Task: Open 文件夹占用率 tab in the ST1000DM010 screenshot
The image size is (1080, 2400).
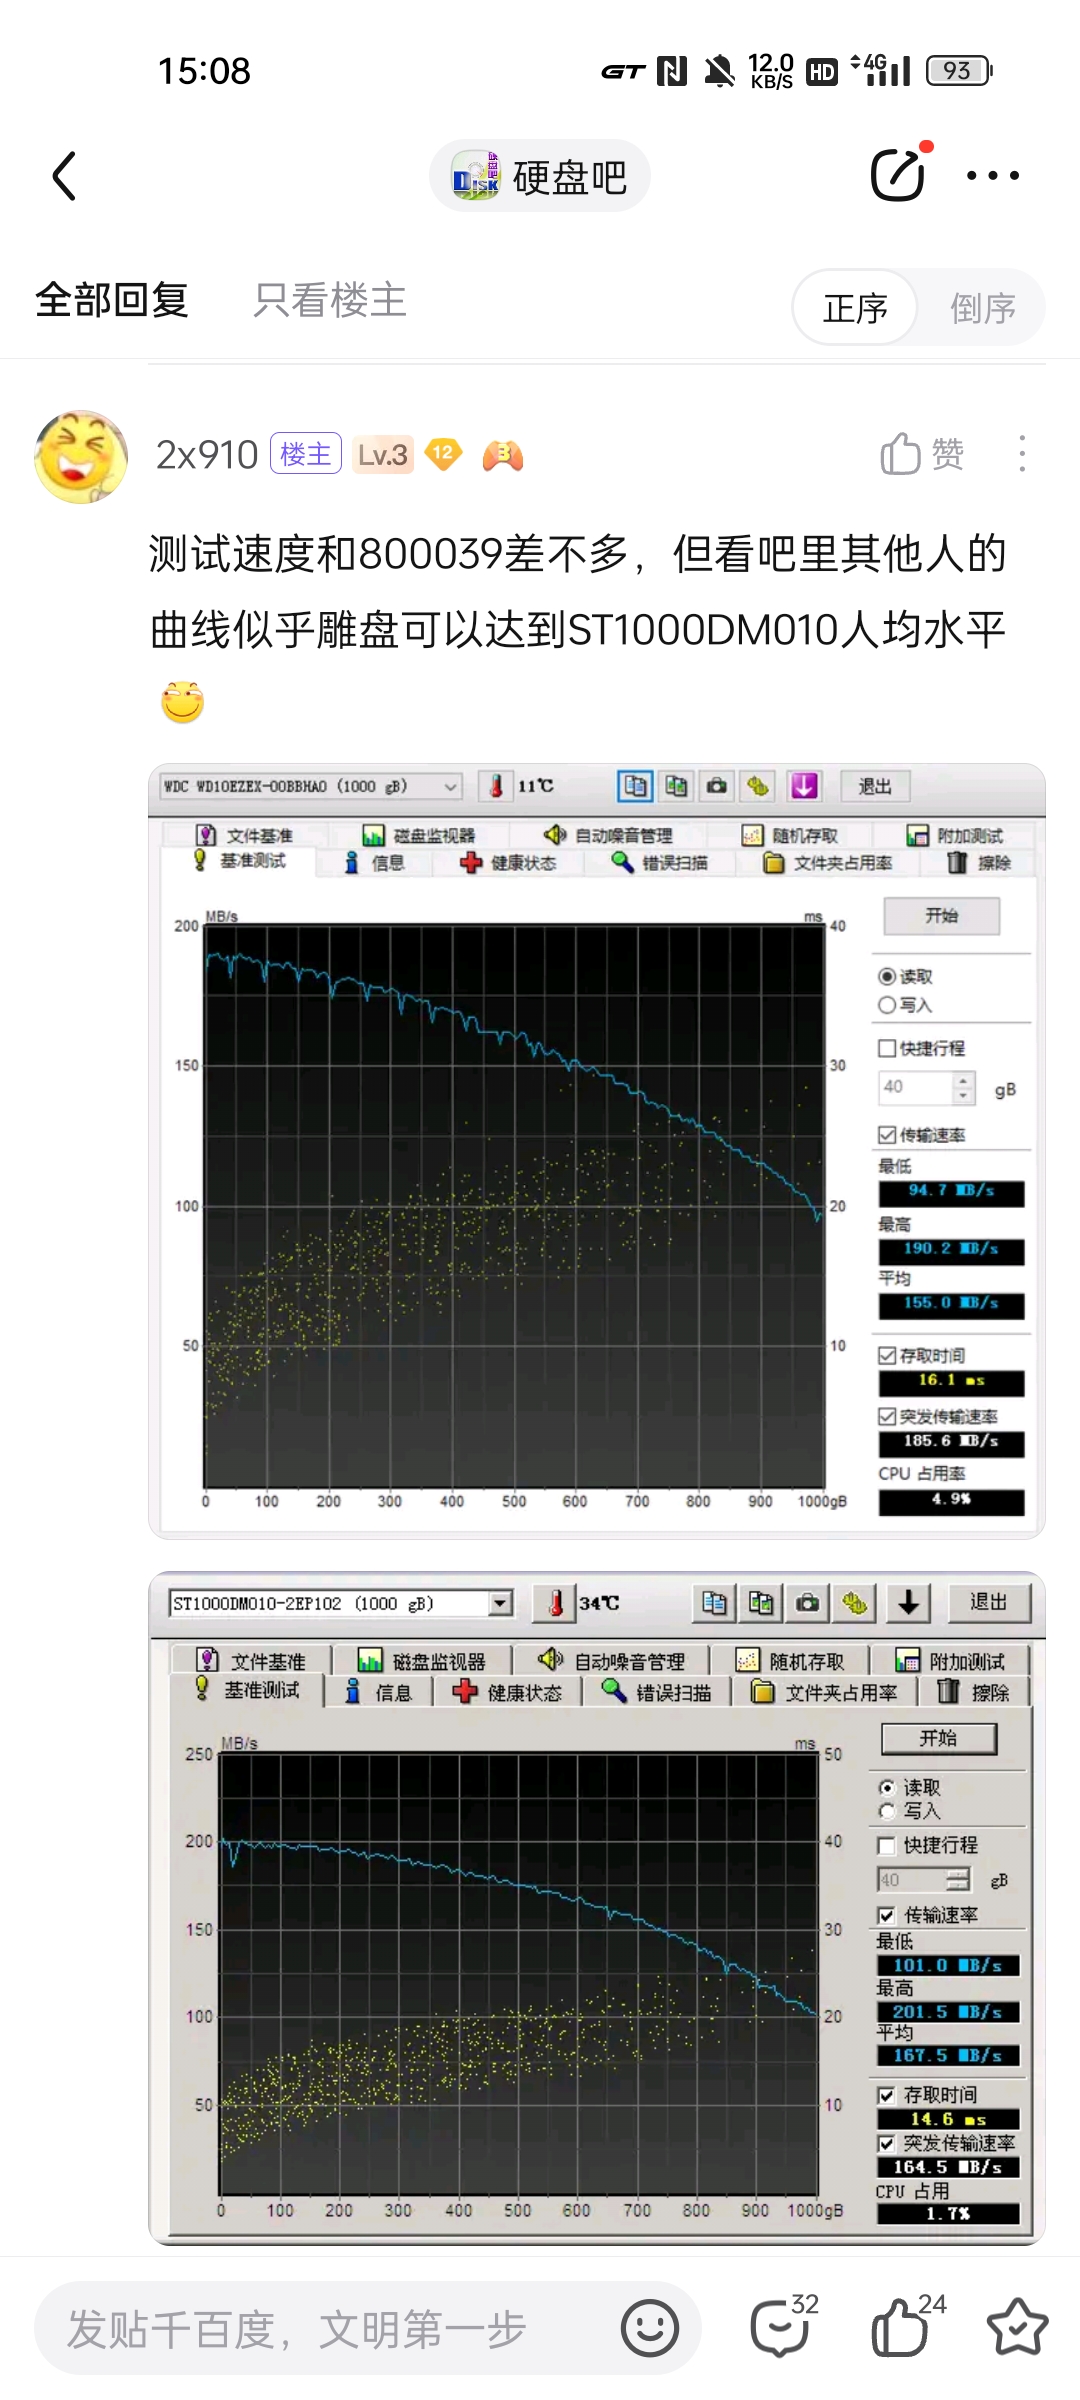Action: (x=825, y=1692)
